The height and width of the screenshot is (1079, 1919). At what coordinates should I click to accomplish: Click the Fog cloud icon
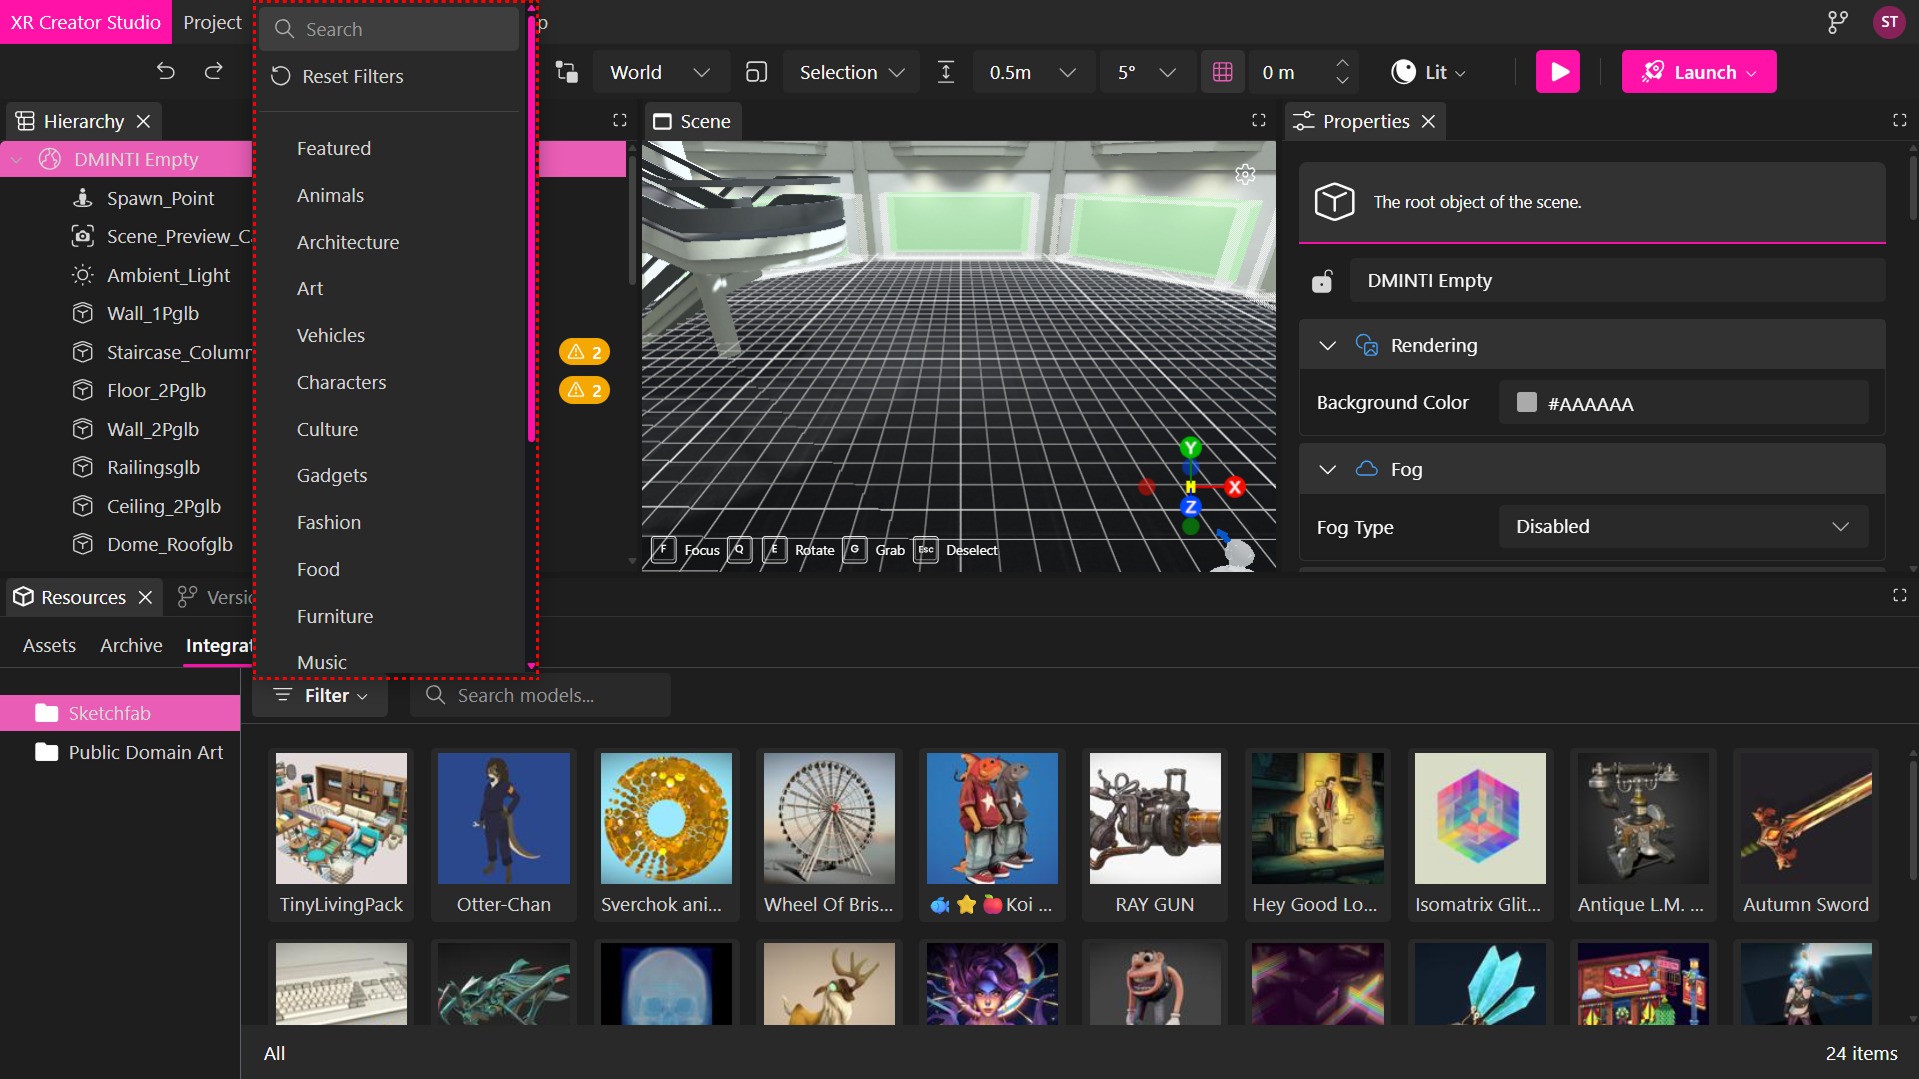pos(1366,468)
